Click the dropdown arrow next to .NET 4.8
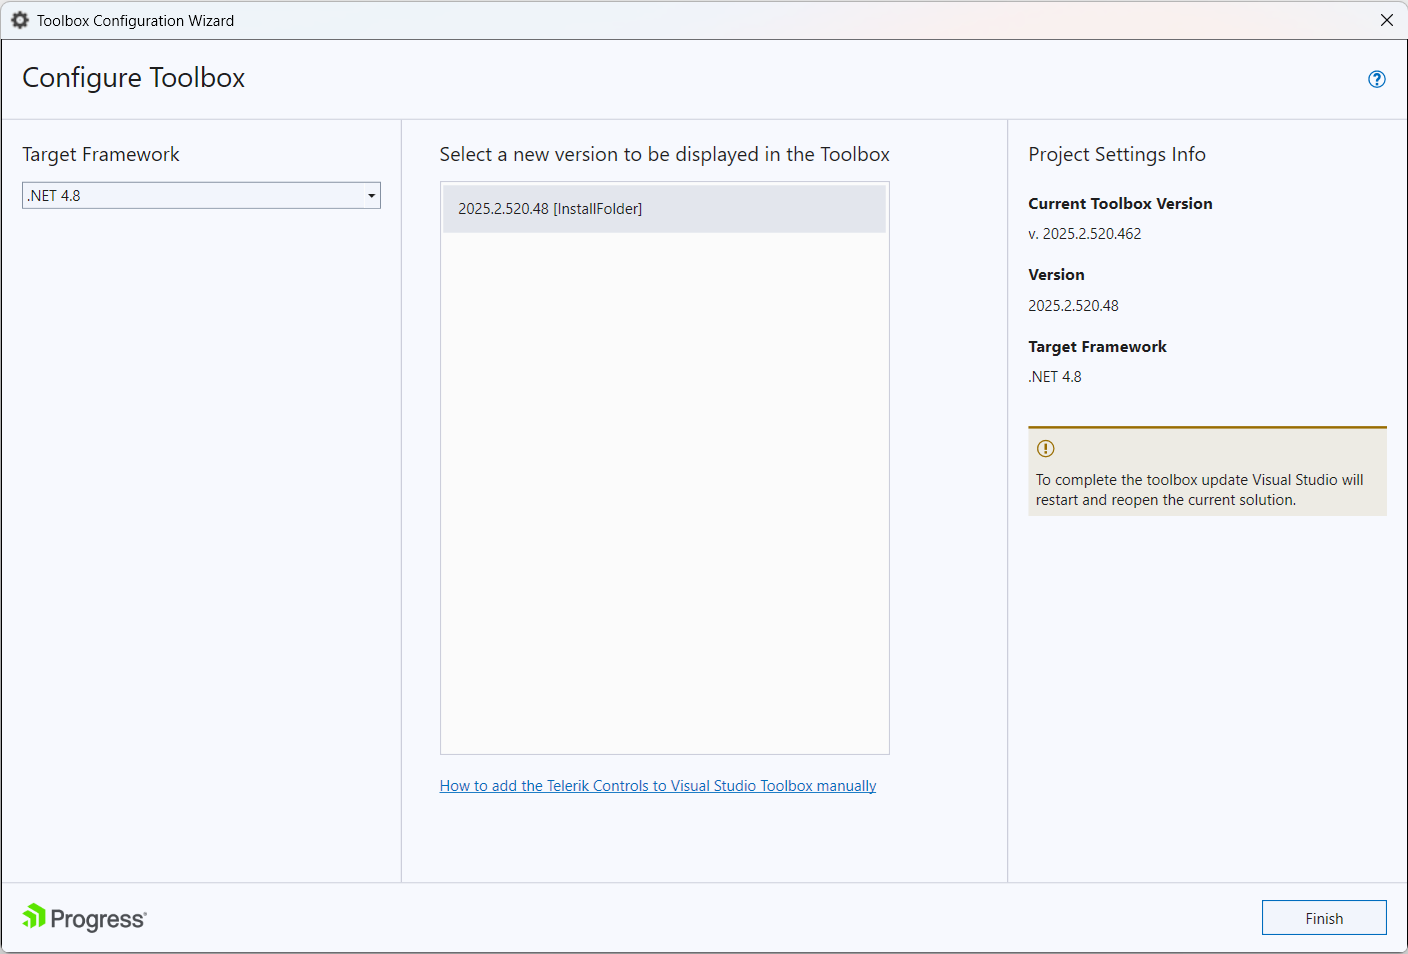This screenshot has height=954, width=1408. tap(371, 195)
